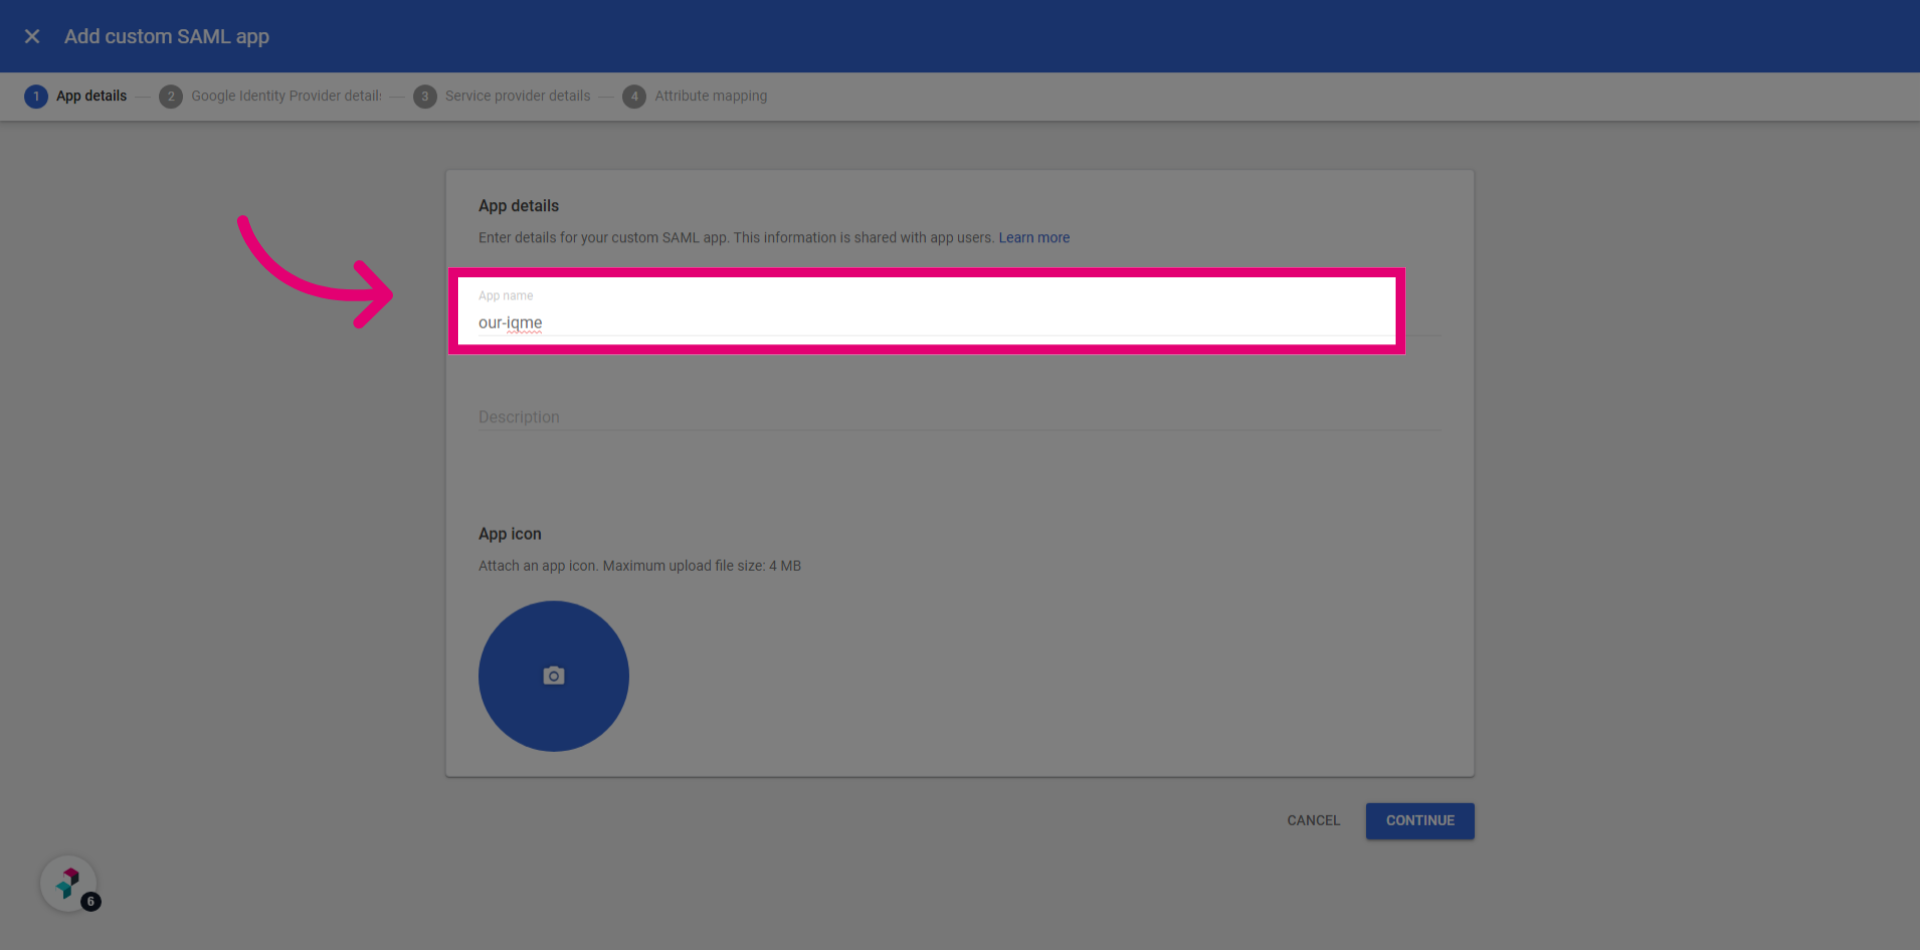Click the camera icon to upload app icon
This screenshot has height=950, width=1920.
(x=553, y=676)
